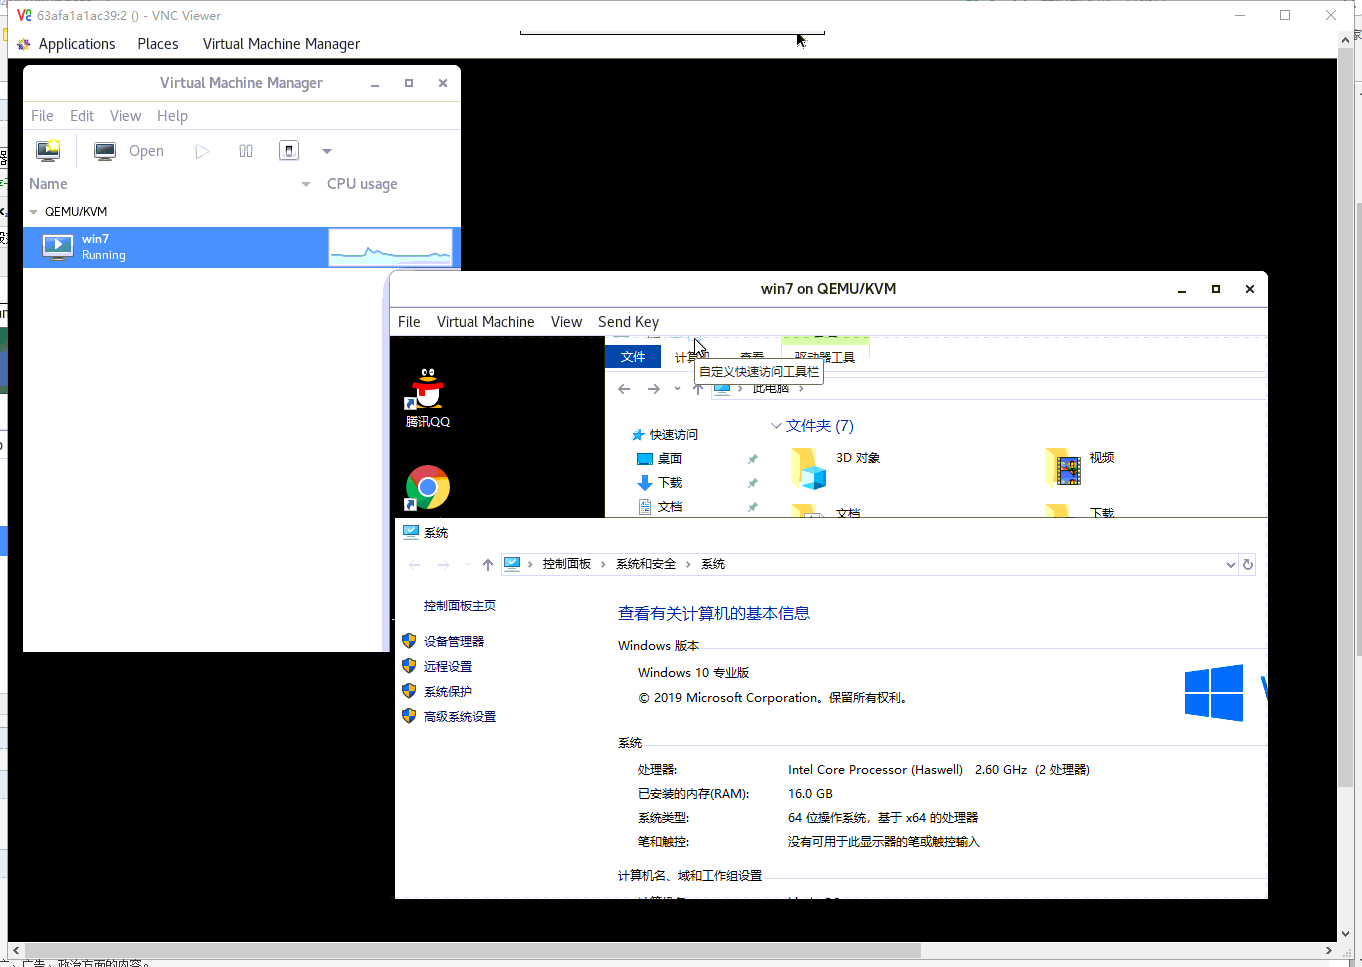The width and height of the screenshot is (1362, 967).
Task: Click Virtual Machine Manager in the top bar
Action: [x=281, y=44]
